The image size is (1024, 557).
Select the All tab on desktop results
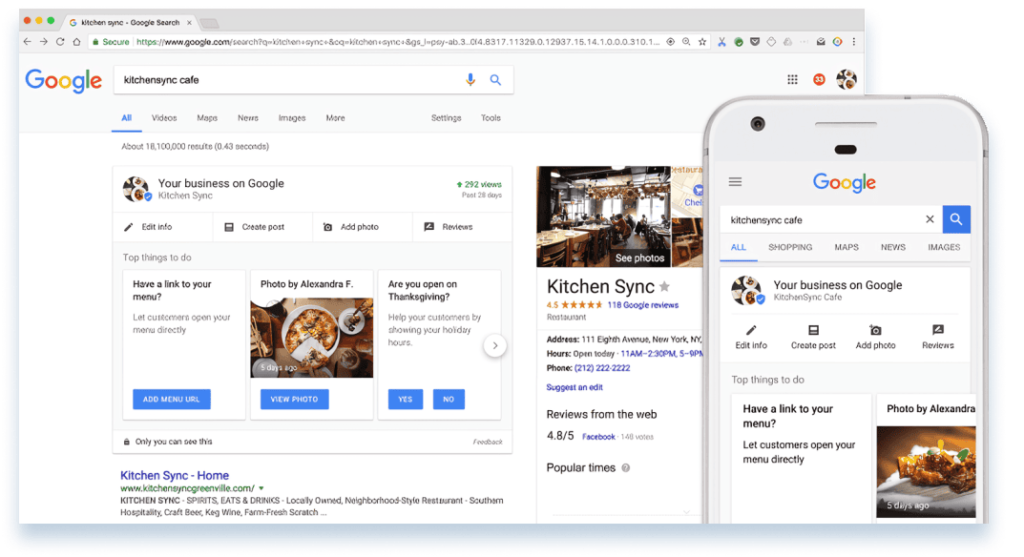tap(126, 118)
